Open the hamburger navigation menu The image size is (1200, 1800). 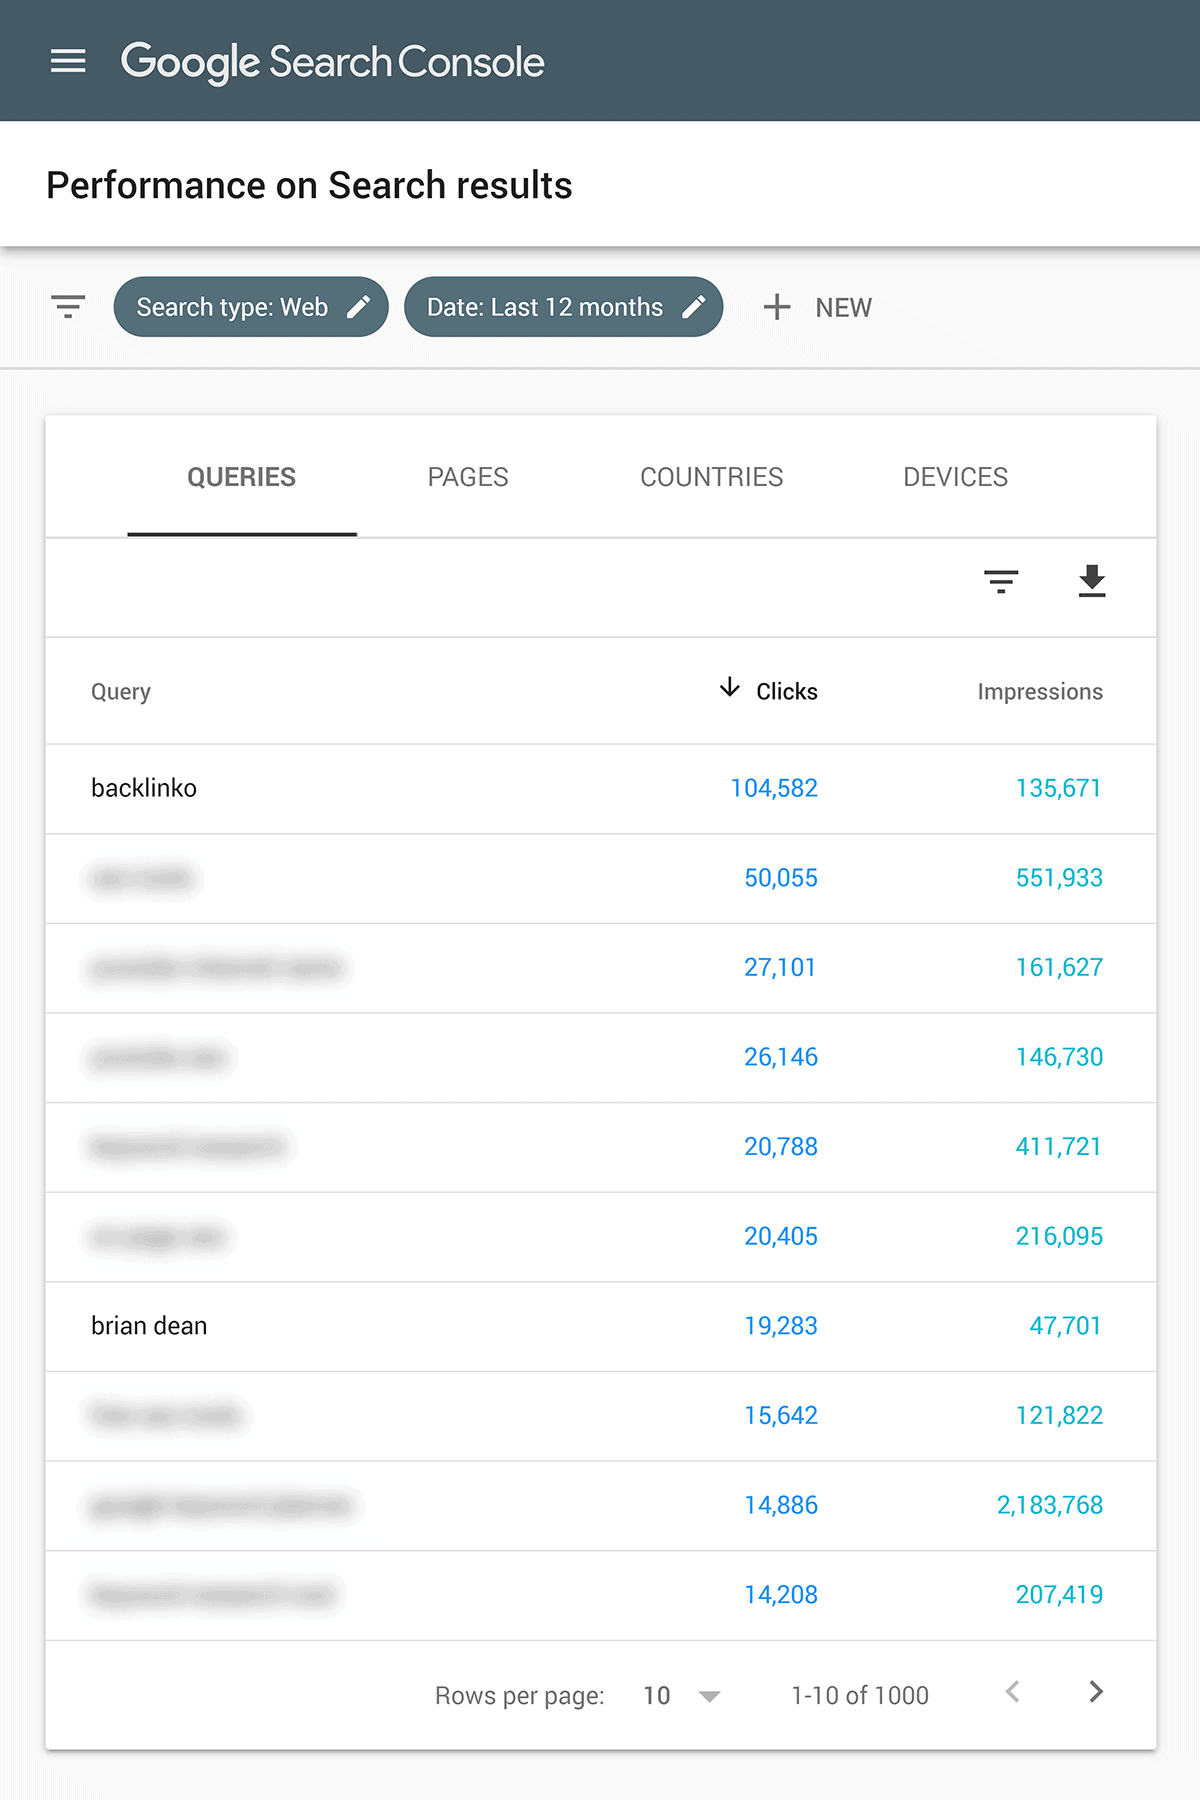coord(68,61)
